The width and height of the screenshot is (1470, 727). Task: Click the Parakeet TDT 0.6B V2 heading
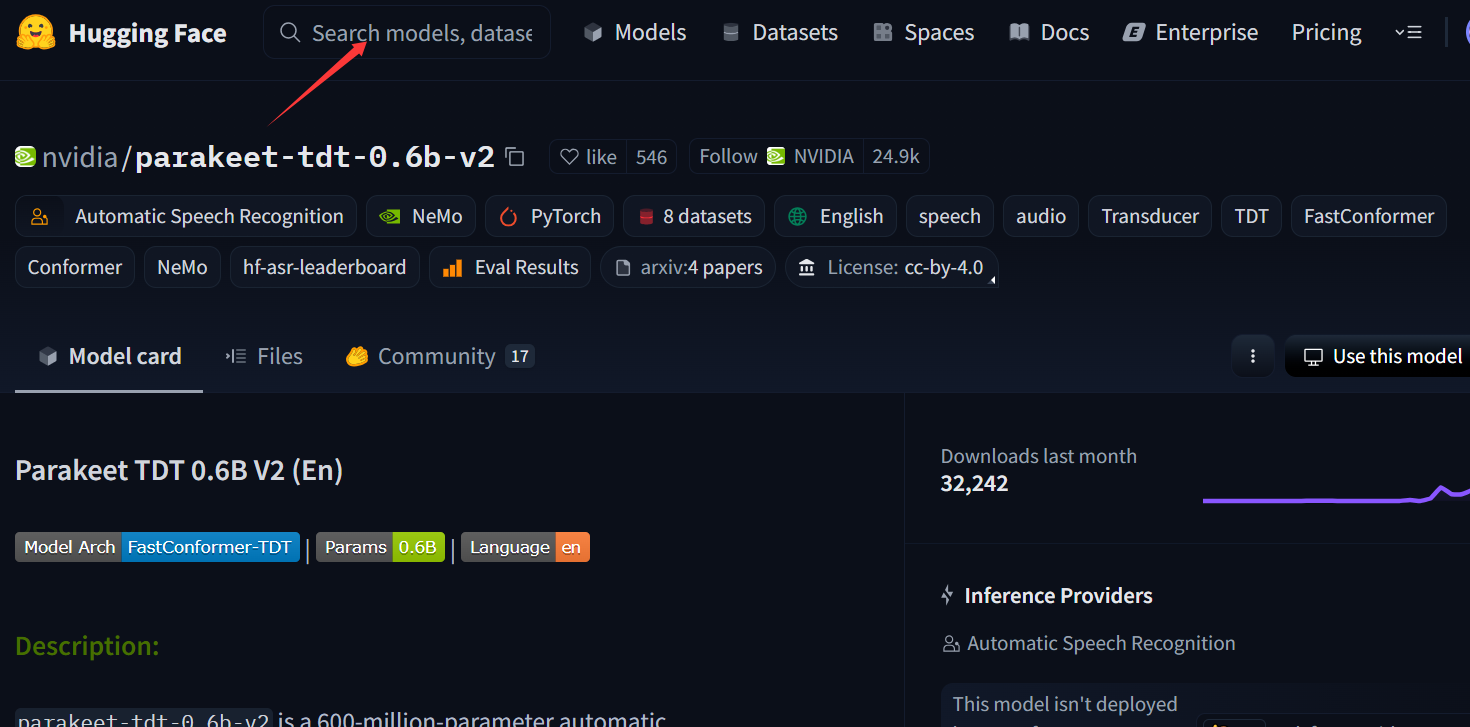[179, 470]
